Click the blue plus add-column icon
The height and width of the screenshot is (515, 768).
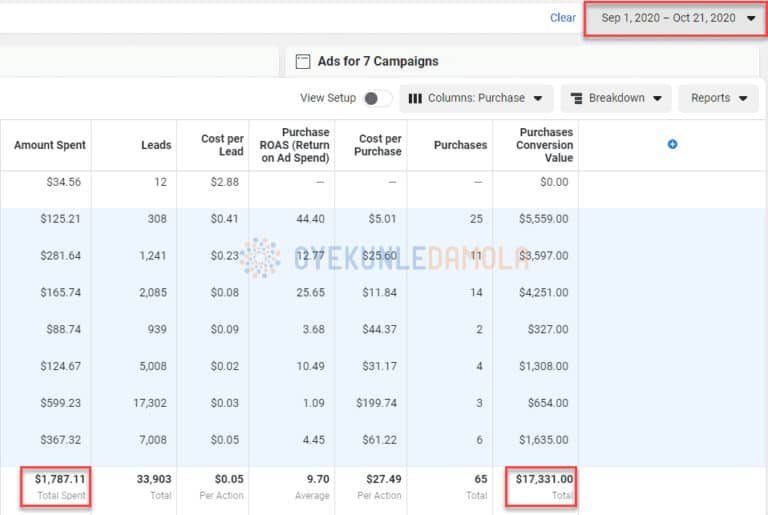coord(672,144)
